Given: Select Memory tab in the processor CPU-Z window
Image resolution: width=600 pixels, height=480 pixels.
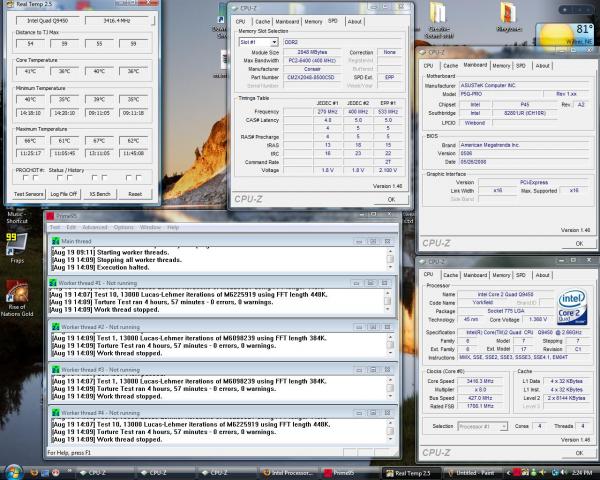Looking at the screenshot, I should coord(501,275).
